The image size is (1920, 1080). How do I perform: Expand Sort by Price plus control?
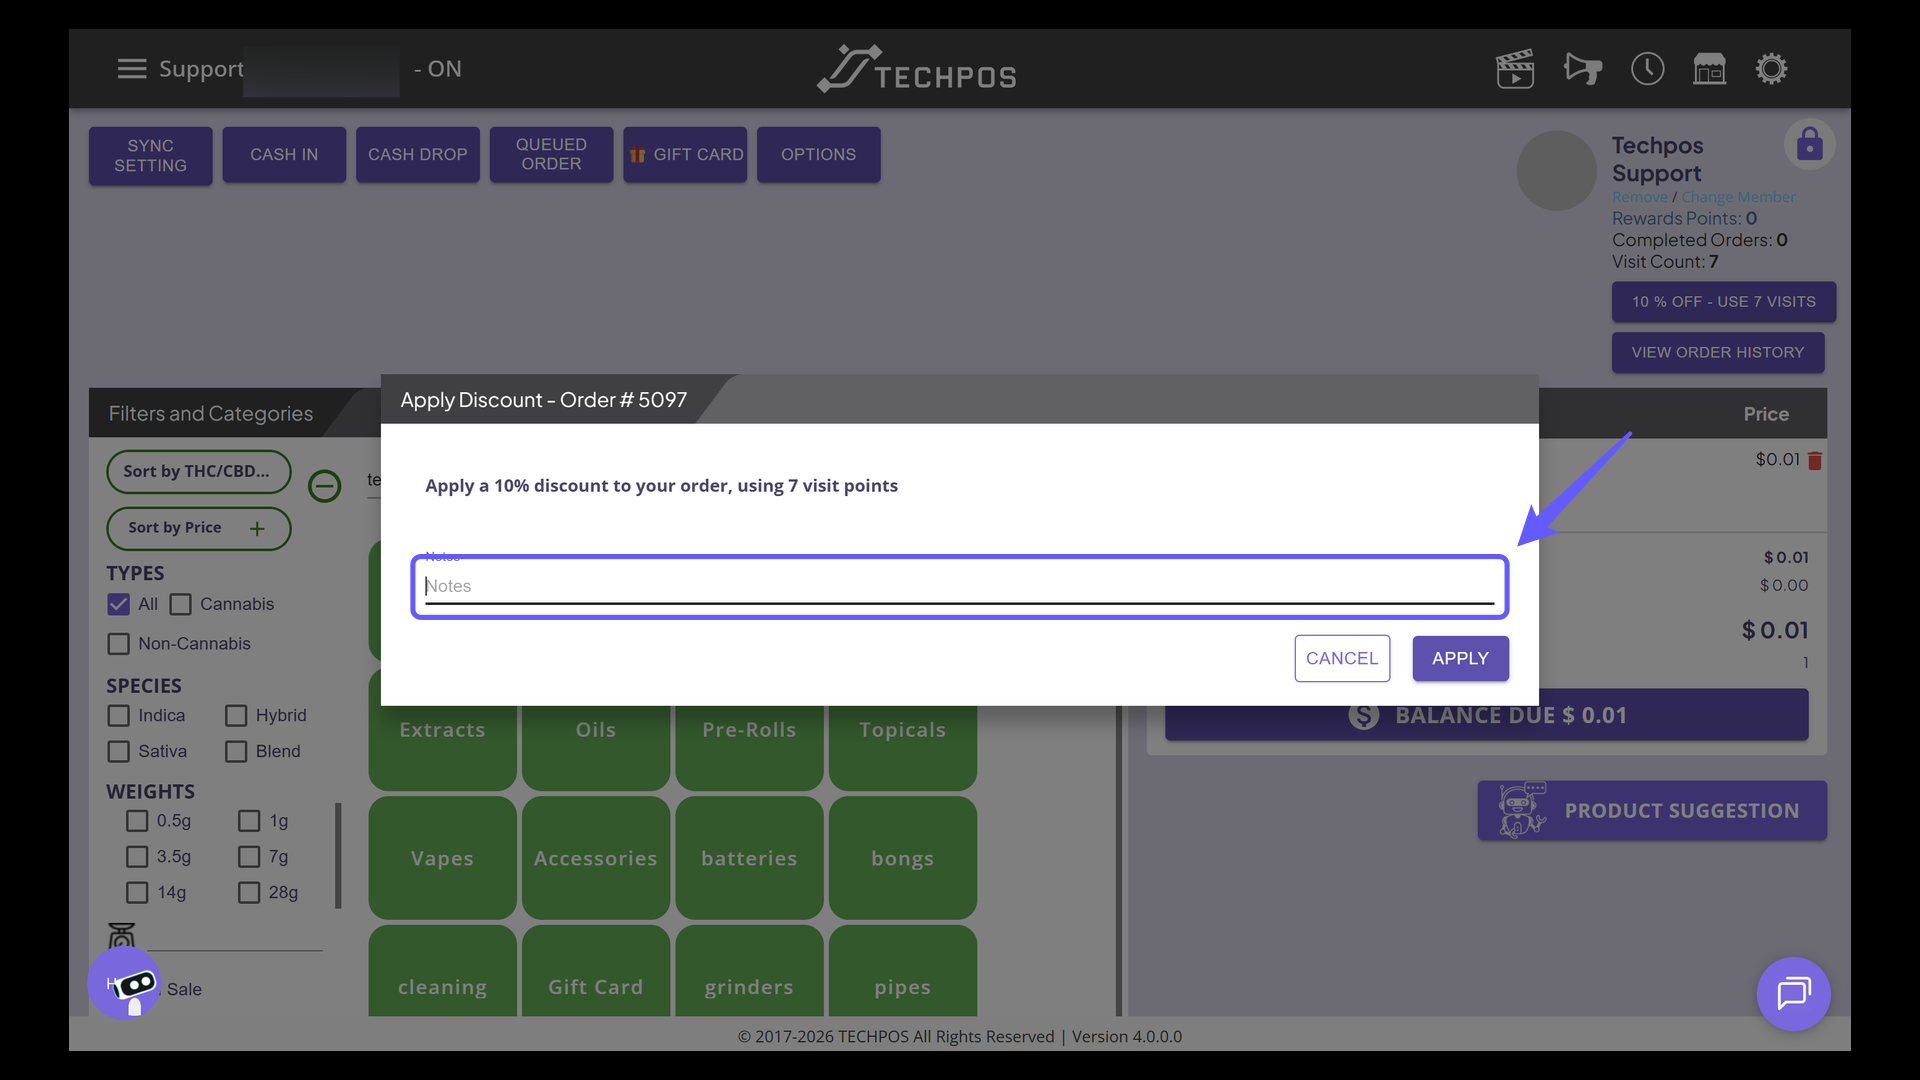(257, 529)
